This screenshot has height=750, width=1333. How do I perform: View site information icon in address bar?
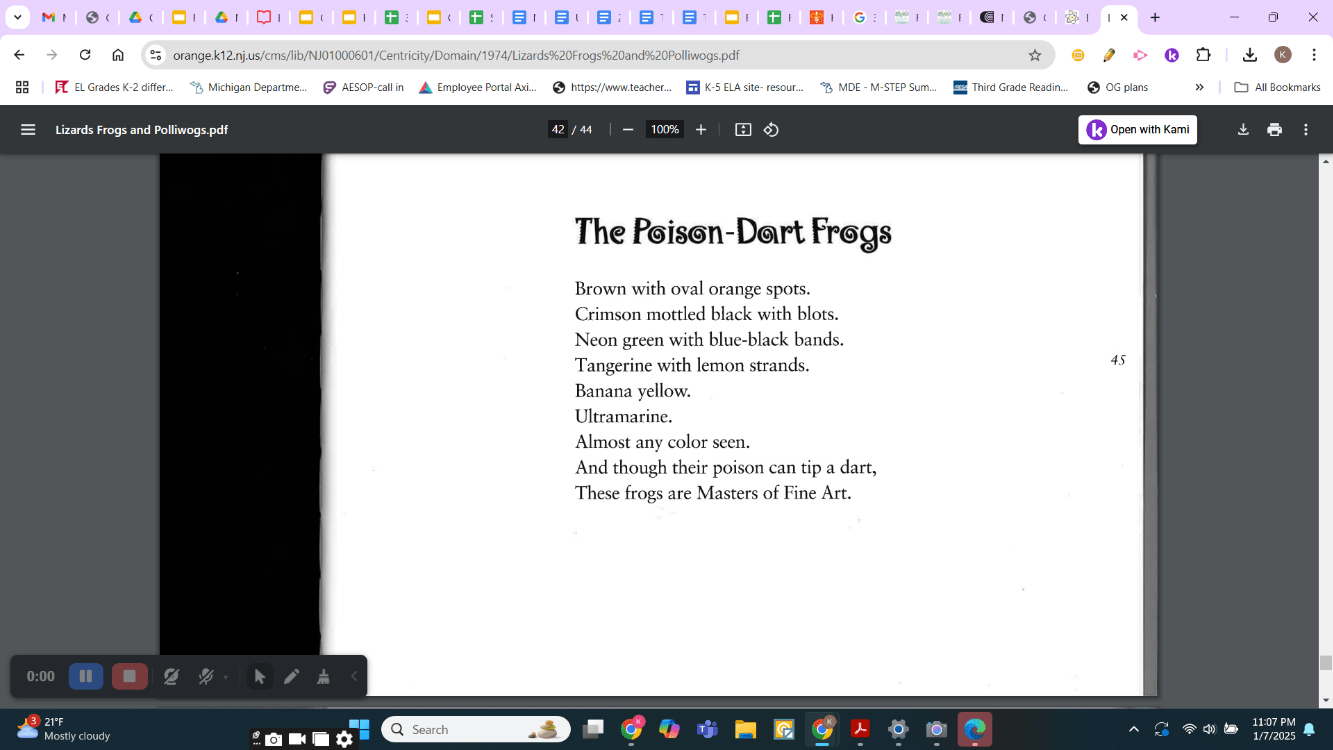pos(155,55)
